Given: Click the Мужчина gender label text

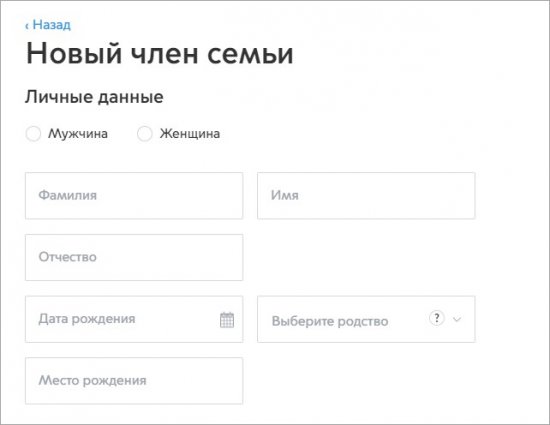Looking at the screenshot, I should click(x=78, y=134).
